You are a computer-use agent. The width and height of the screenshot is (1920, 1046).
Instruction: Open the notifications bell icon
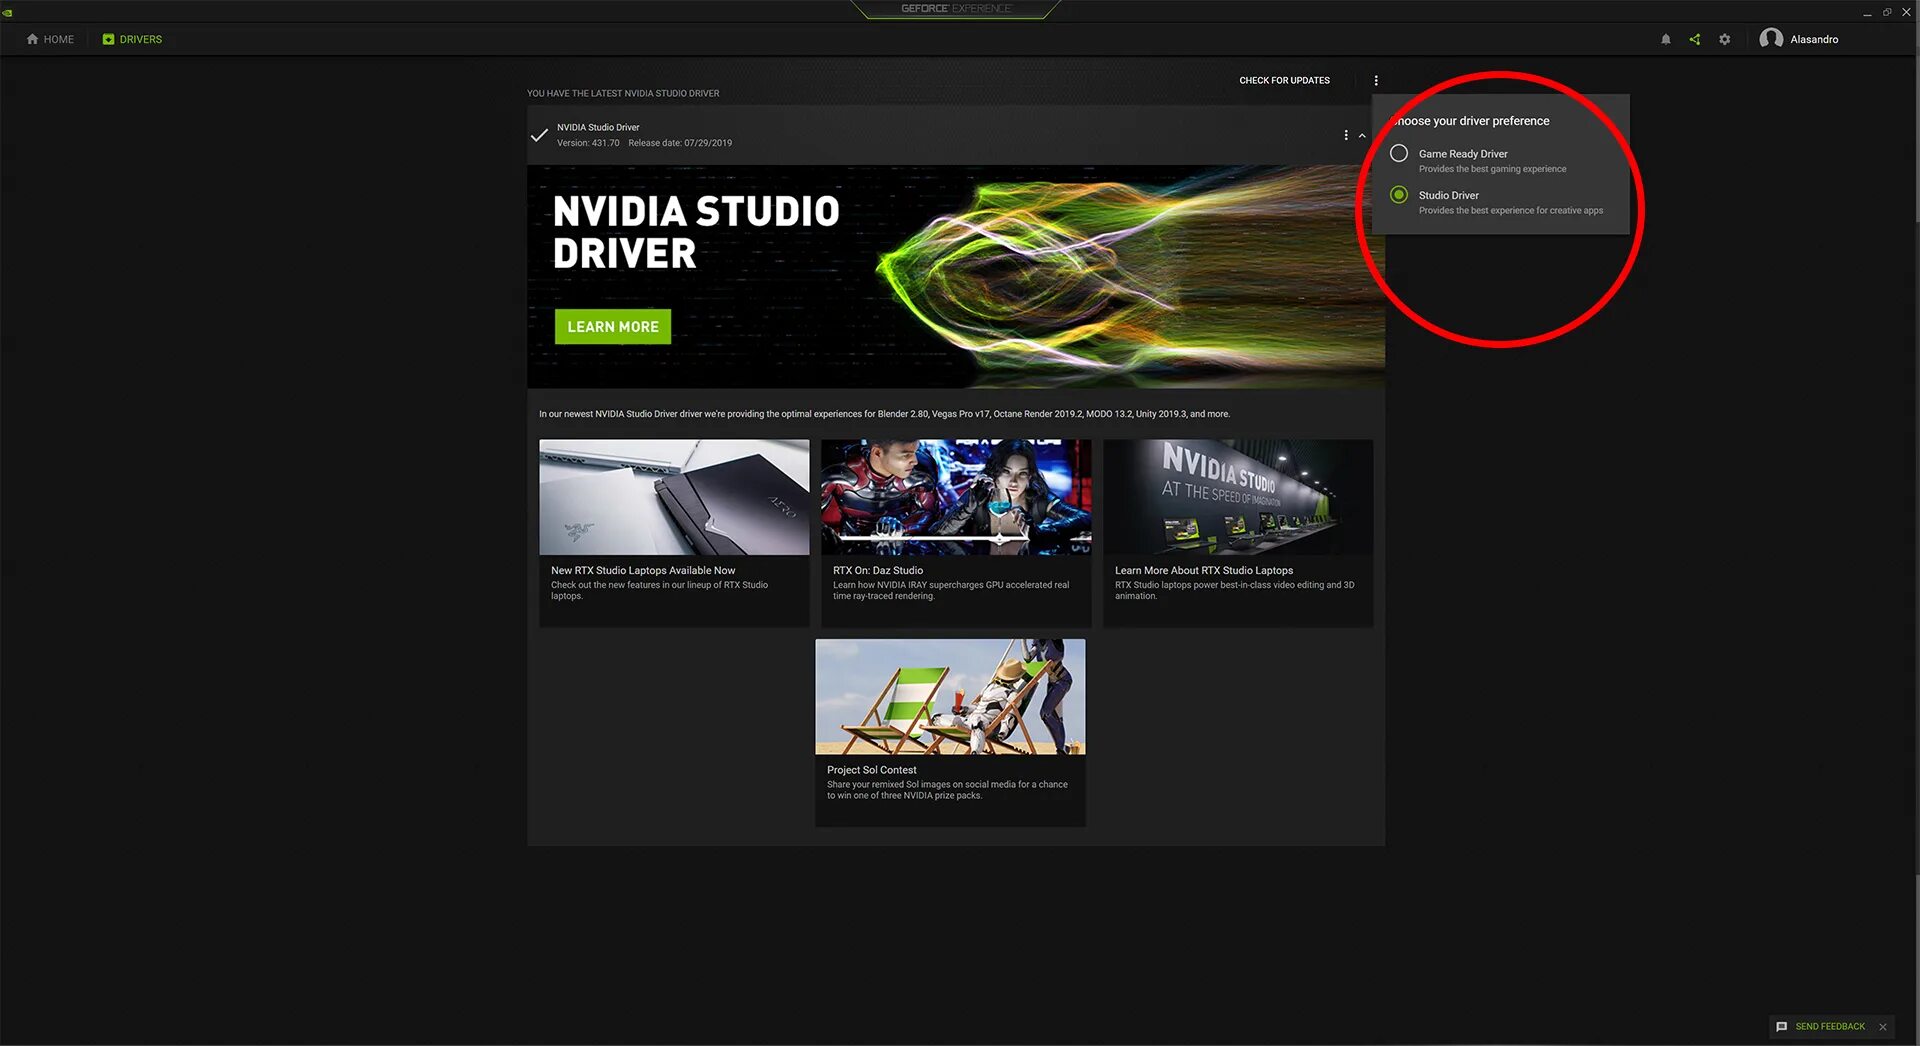1665,39
